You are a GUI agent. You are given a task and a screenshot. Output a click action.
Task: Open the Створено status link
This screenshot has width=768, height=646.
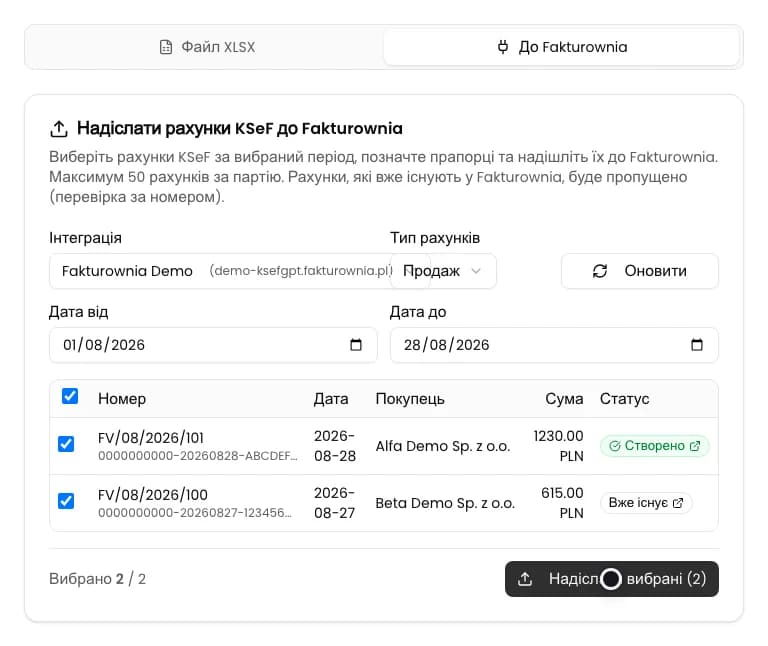coord(654,446)
